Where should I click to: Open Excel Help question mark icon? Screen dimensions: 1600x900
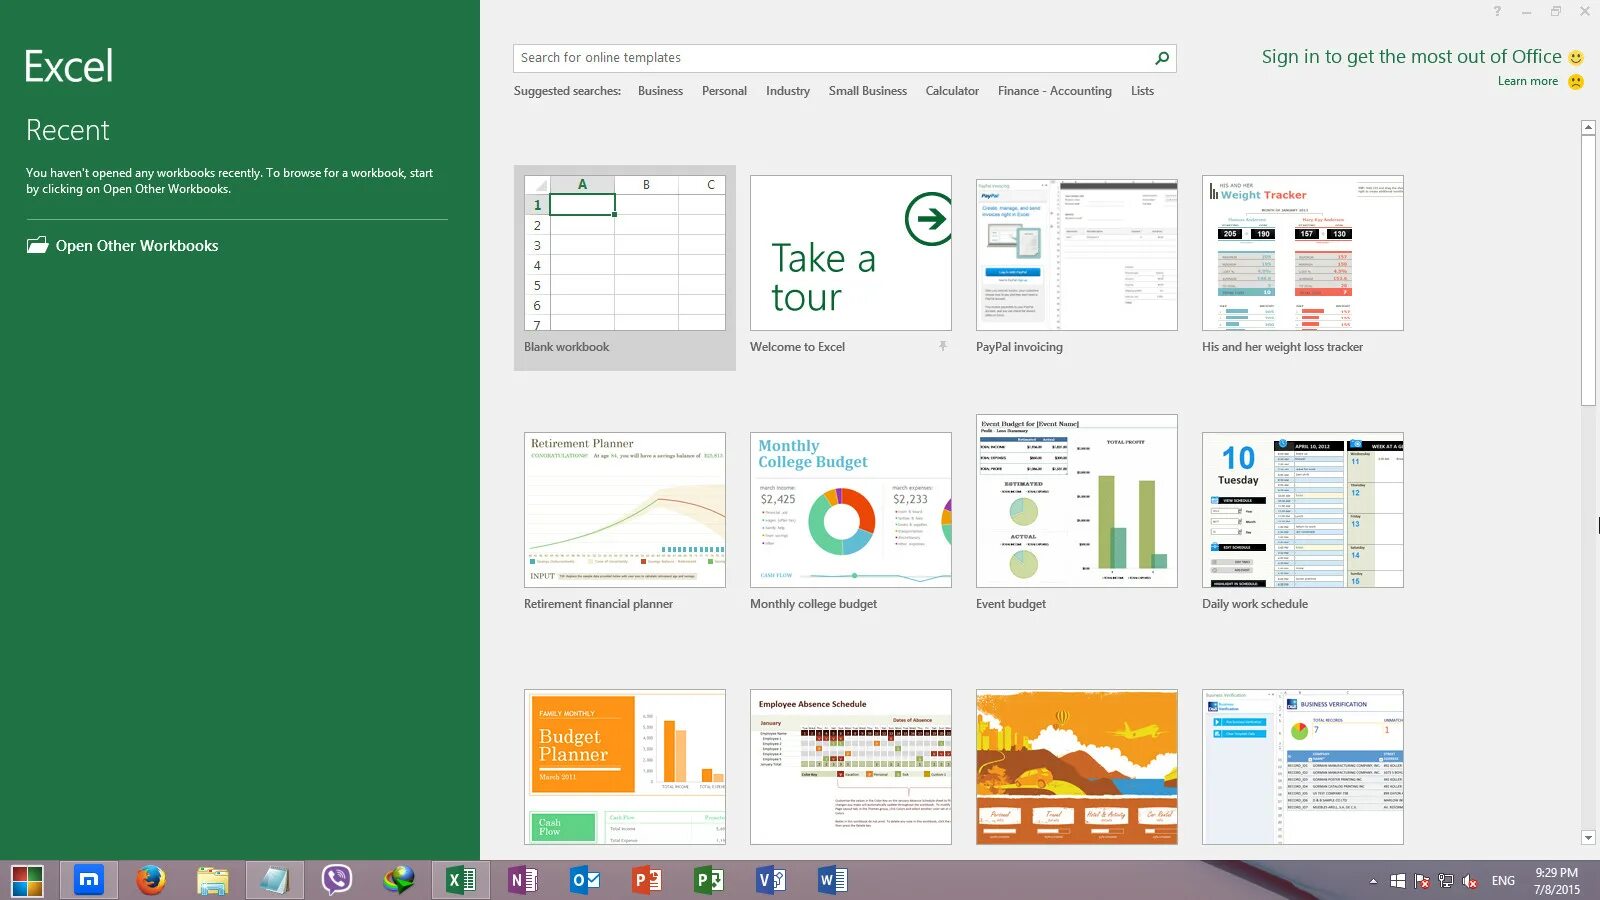coord(1497,11)
